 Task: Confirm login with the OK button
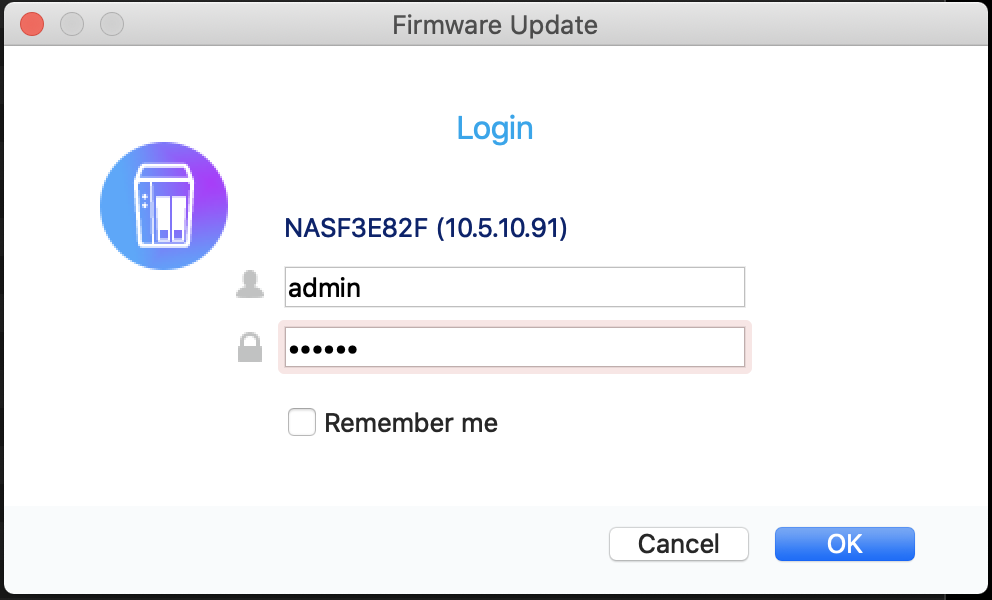click(x=845, y=544)
